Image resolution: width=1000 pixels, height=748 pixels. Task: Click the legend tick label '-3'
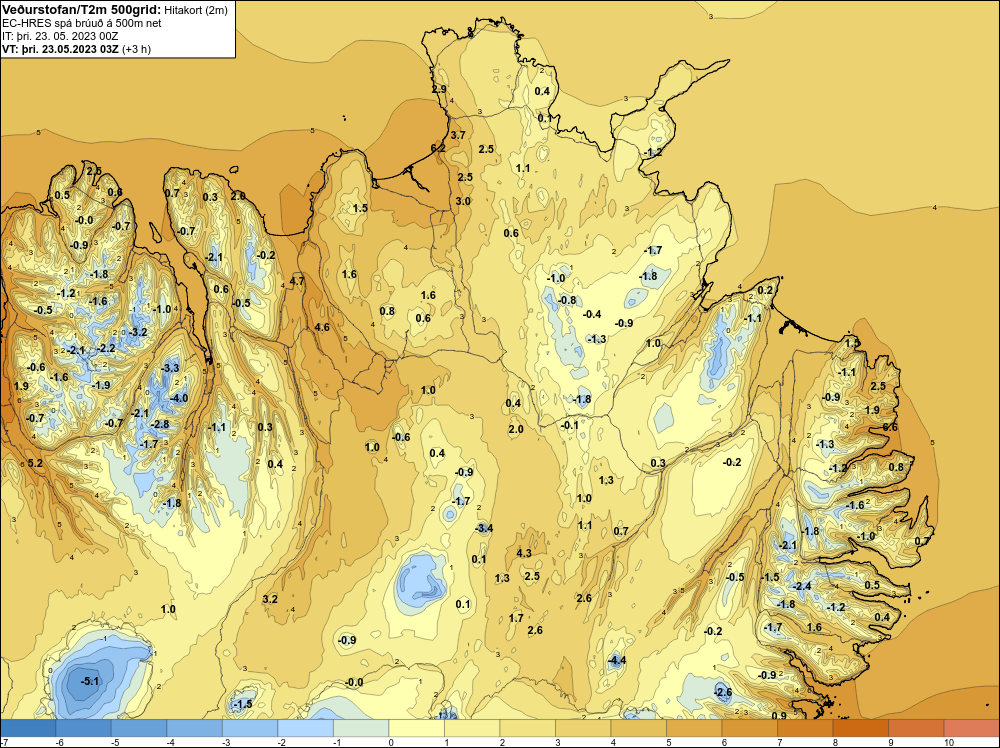tap(224, 742)
